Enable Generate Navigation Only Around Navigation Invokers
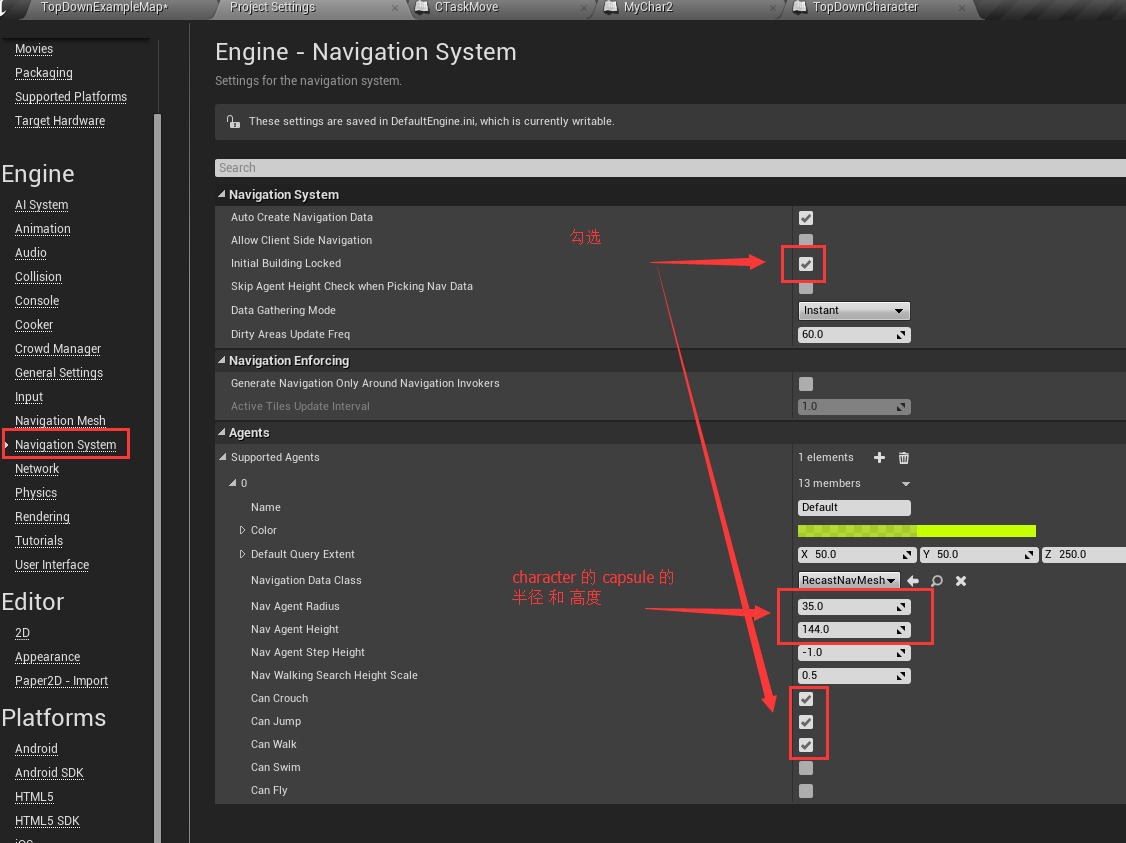The width and height of the screenshot is (1126, 843). pos(806,383)
